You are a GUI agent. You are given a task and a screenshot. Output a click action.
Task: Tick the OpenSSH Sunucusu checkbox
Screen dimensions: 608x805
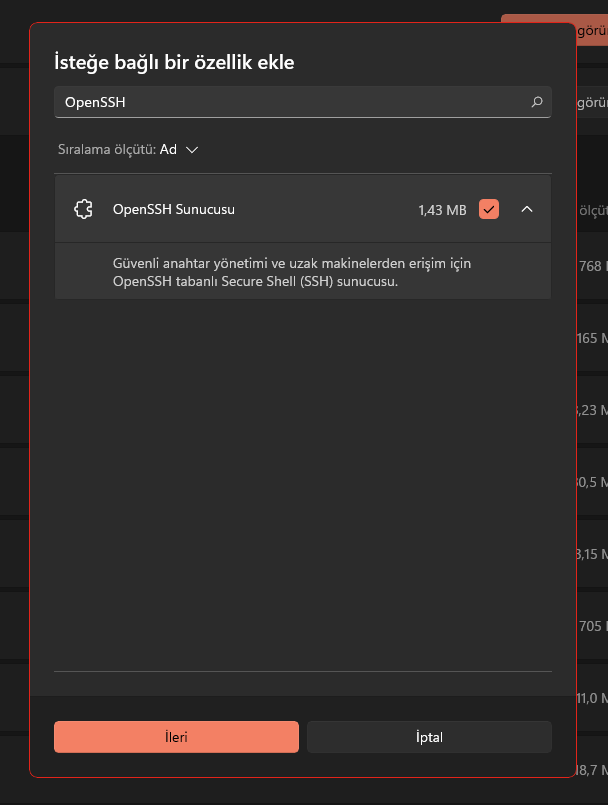tap(489, 210)
